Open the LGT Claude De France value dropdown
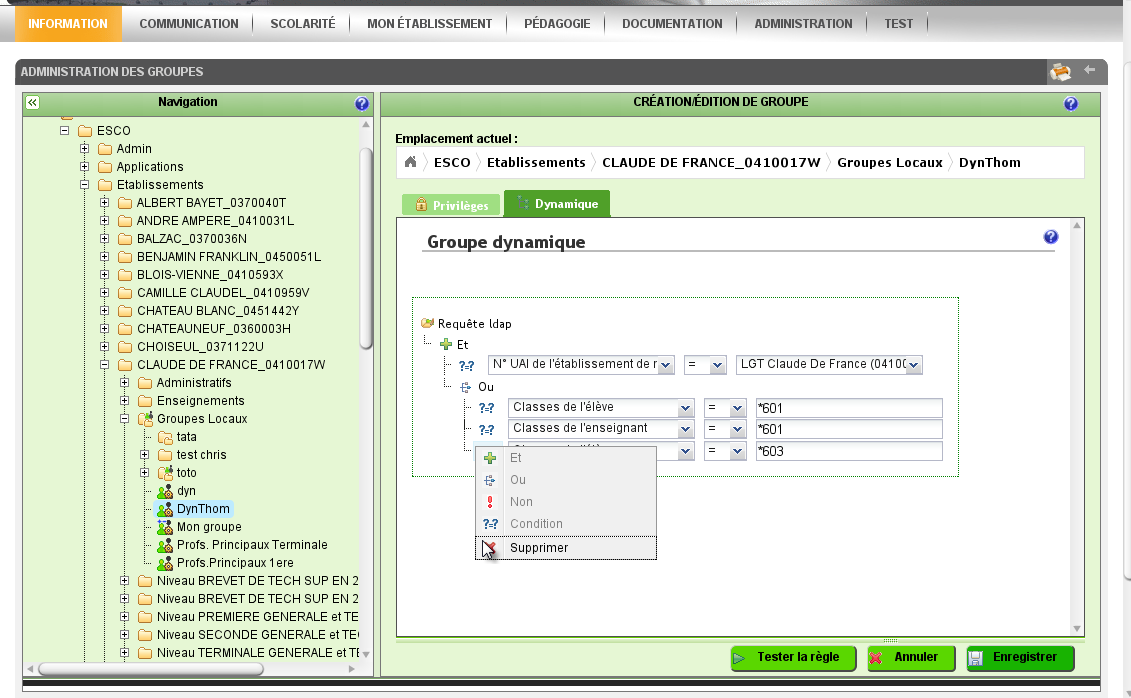1131x698 pixels. tap(913, 365)
